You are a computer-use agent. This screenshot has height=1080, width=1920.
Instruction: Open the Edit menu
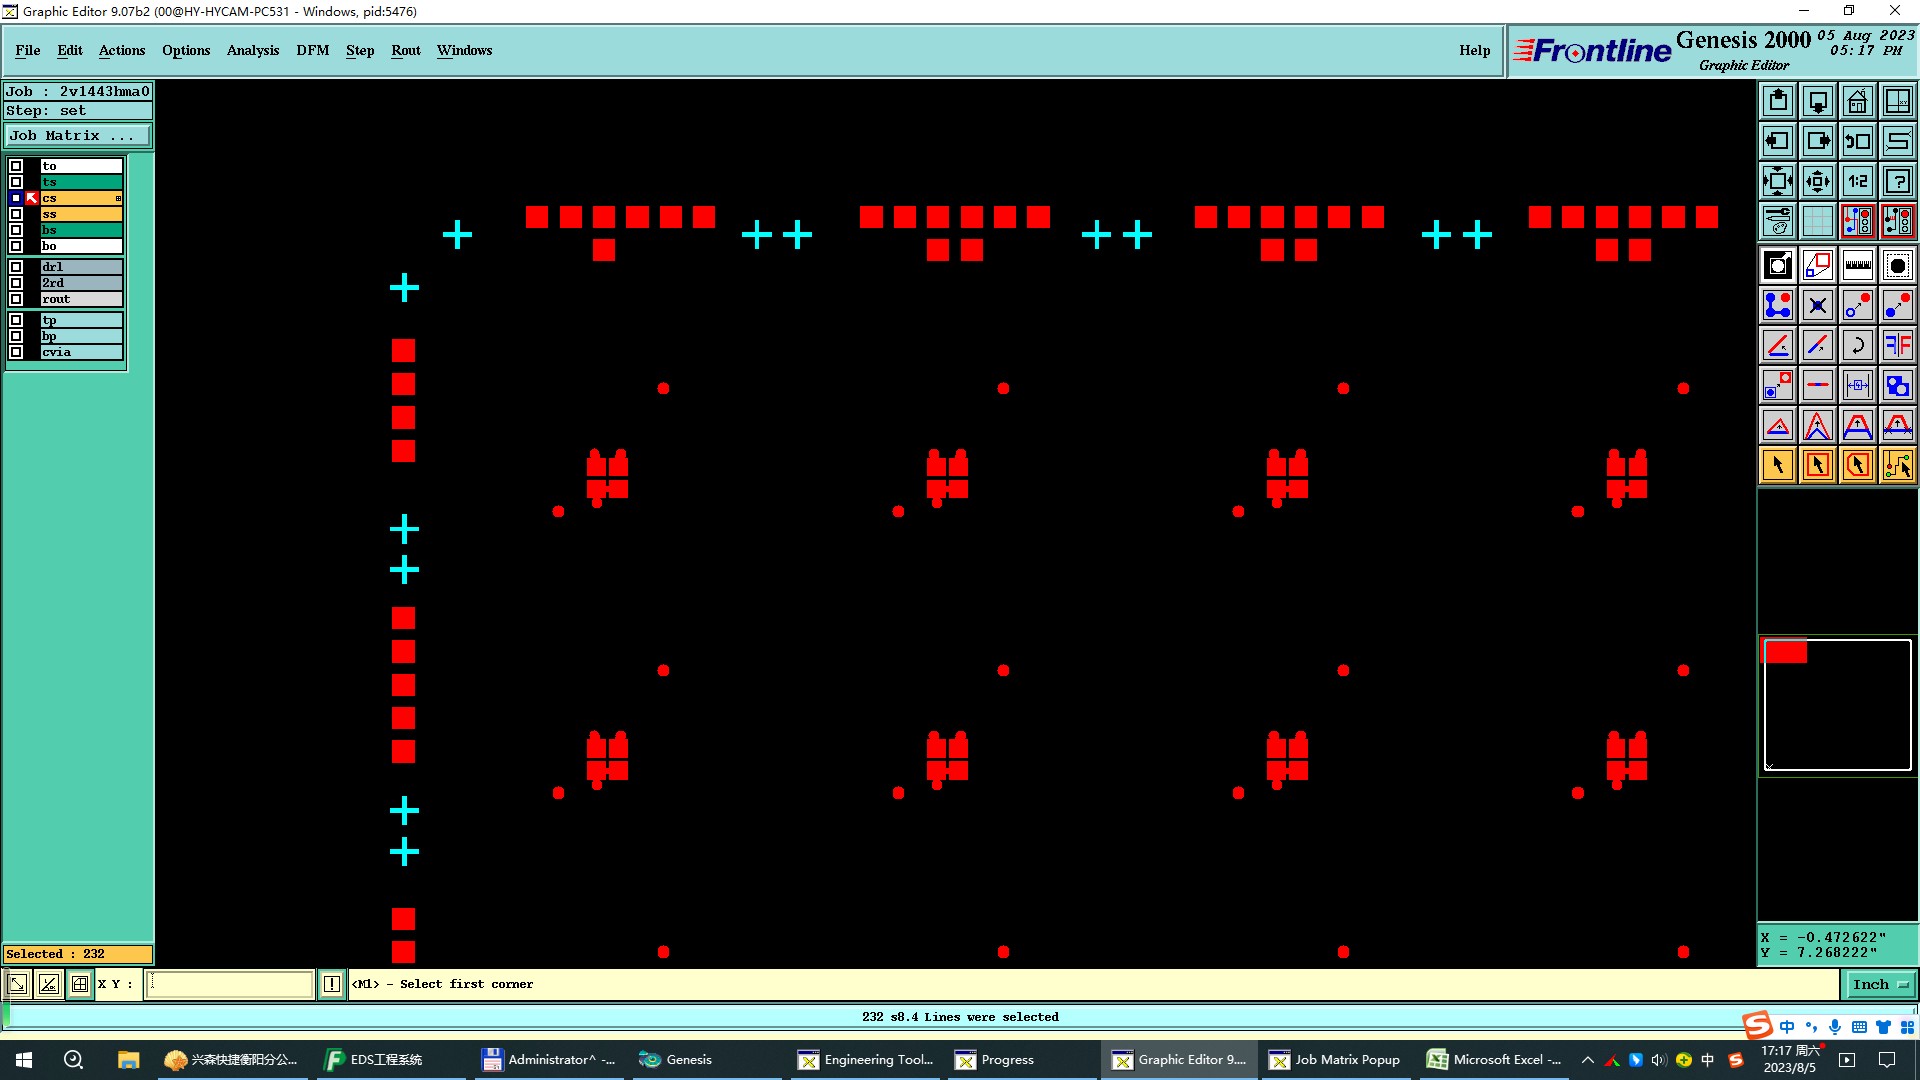click(x=70, y=50)
